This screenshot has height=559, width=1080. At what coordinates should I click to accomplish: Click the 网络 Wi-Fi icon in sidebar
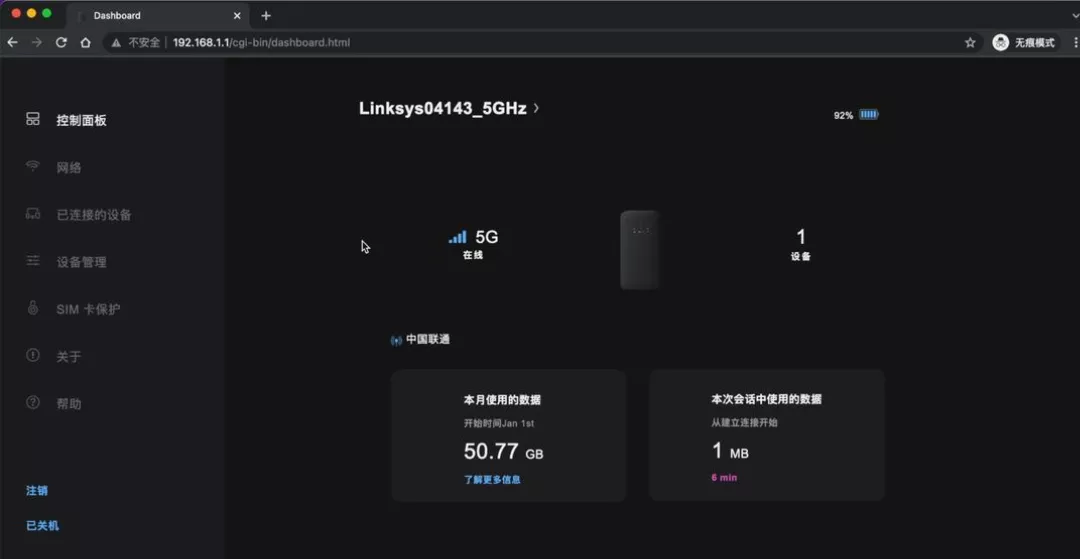(32, 166)
